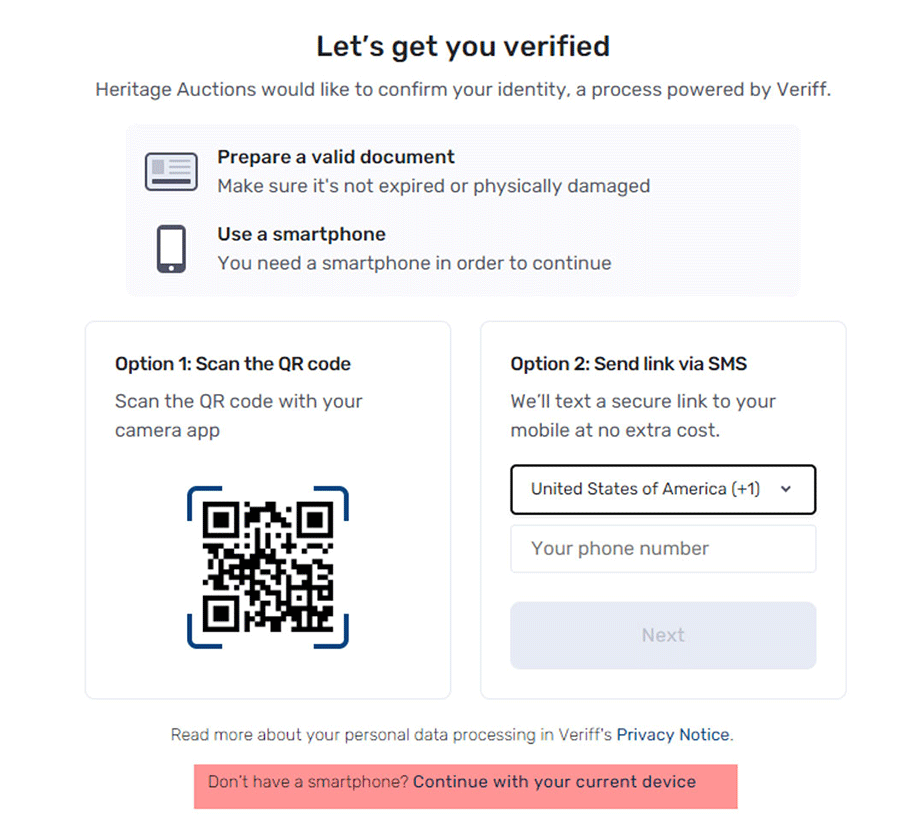Select the Use a smartphone title

click(301, 234)
